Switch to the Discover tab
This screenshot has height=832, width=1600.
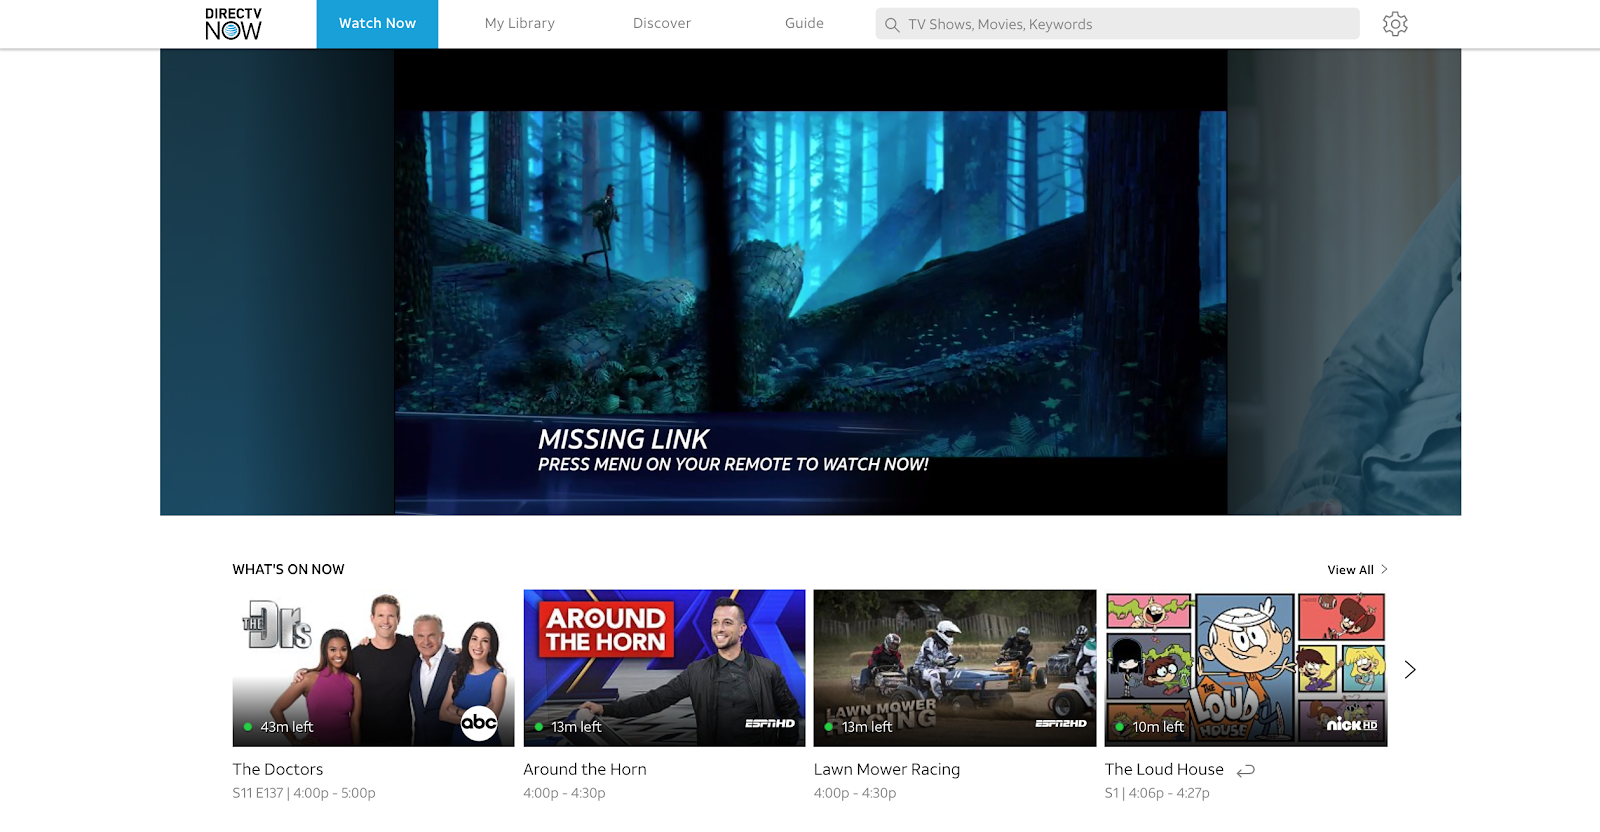(662, 23)
